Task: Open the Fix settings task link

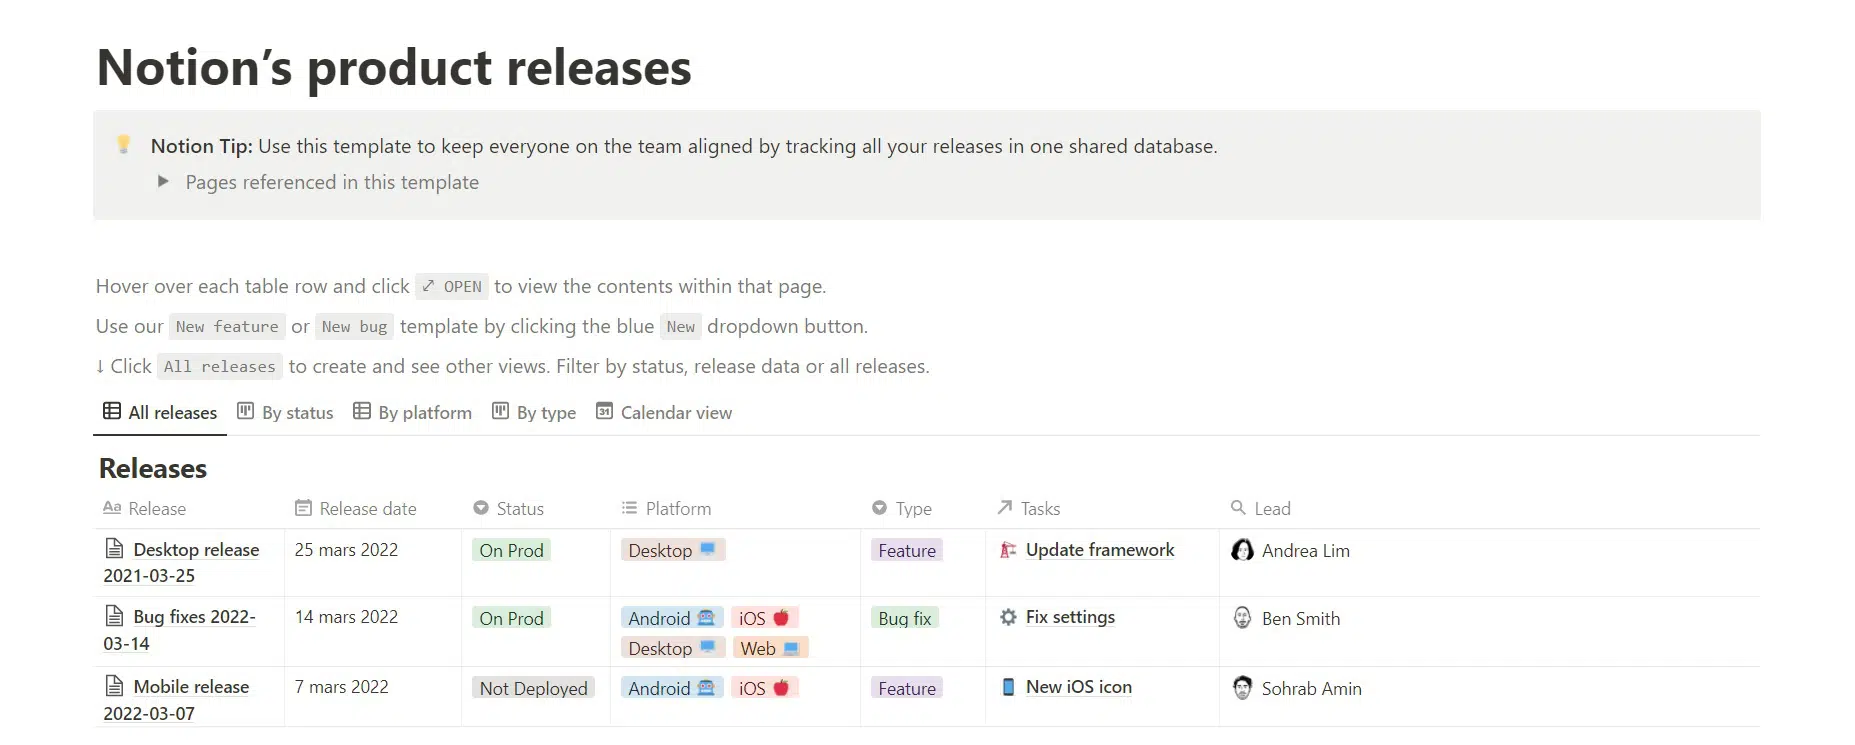Action: (1070, 617)
